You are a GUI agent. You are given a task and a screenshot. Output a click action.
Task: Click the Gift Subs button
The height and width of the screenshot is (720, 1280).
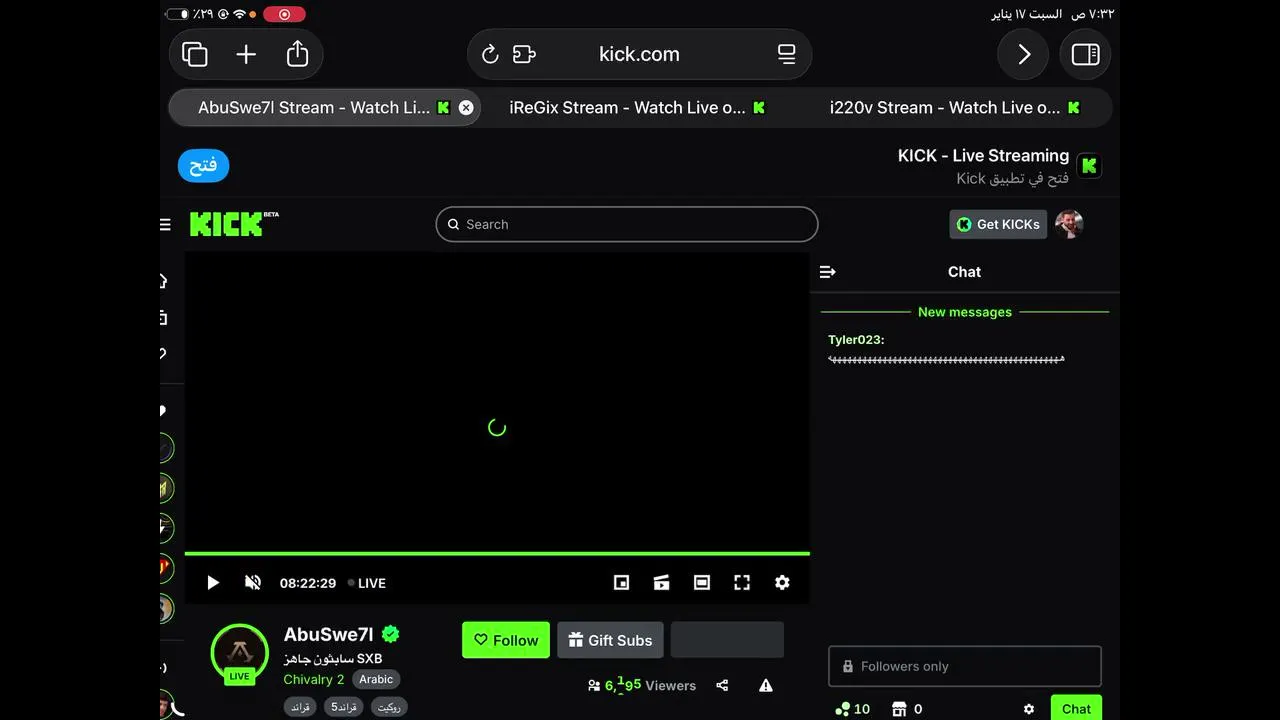pyautogui.click(x=610, y=640)
